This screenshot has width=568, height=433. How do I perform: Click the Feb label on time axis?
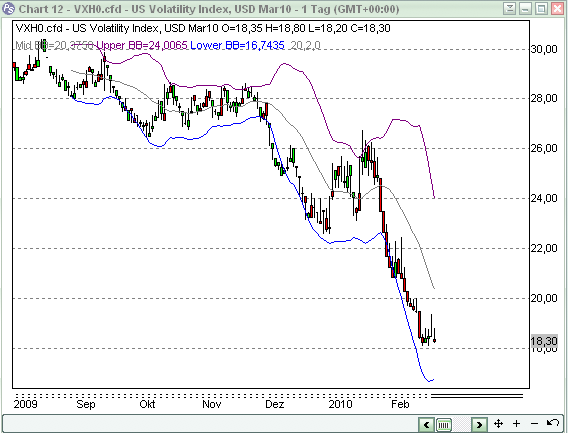click(x=400, y=404)
